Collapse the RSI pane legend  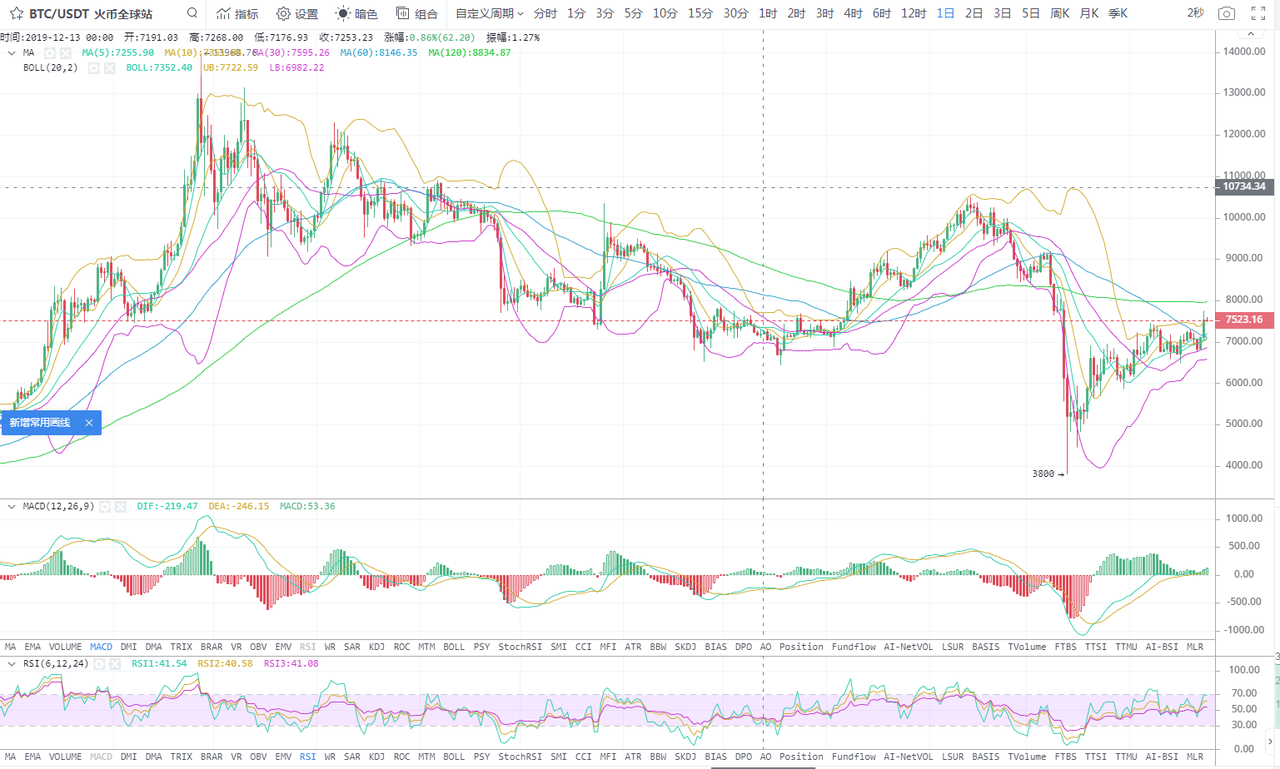[11, 663]
